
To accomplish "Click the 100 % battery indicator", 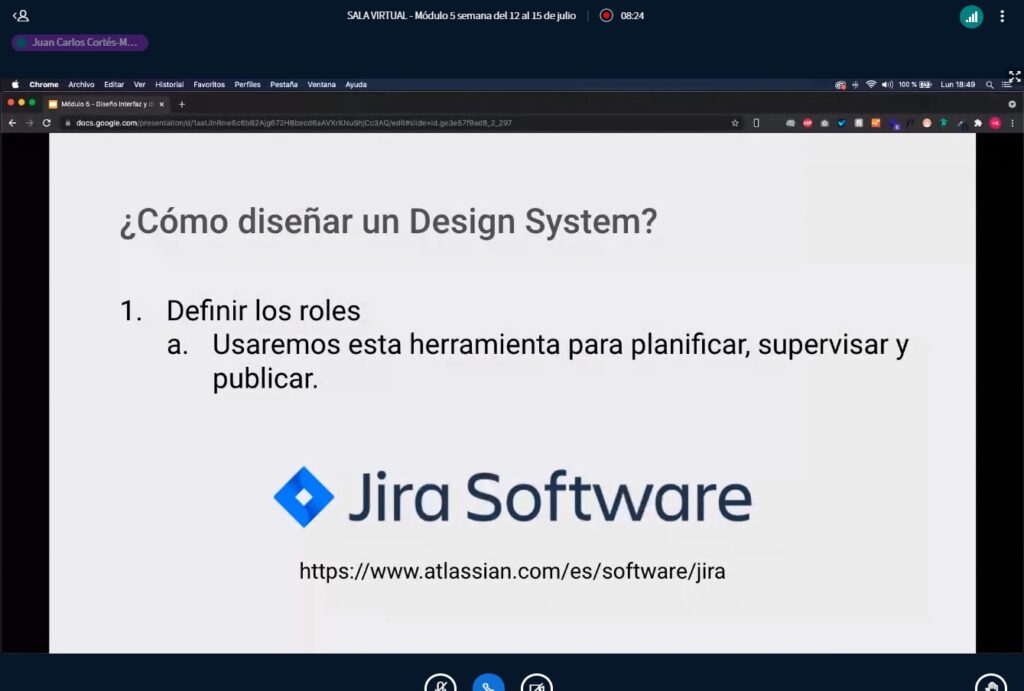I will pos(914,84).
